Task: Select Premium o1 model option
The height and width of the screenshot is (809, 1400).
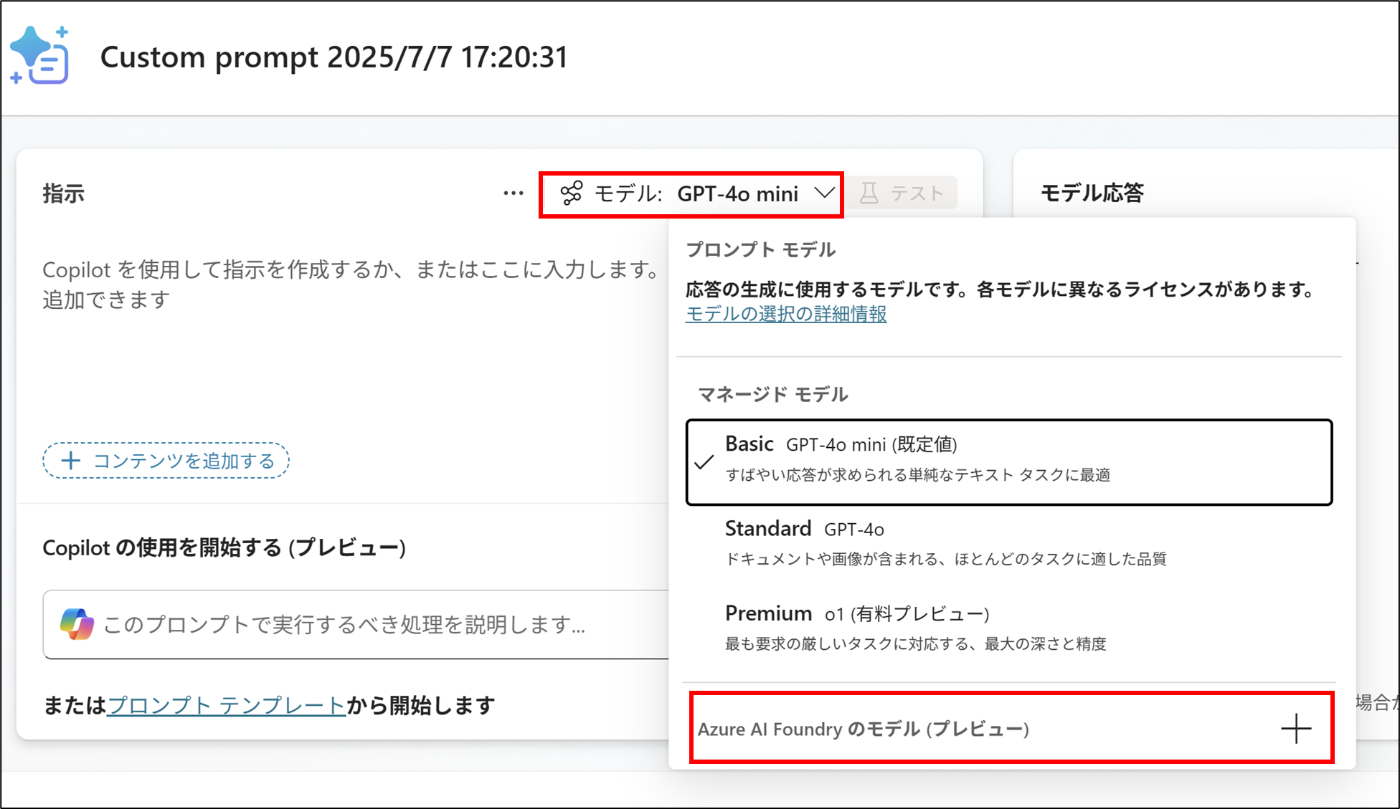Action: (1010, 627)
